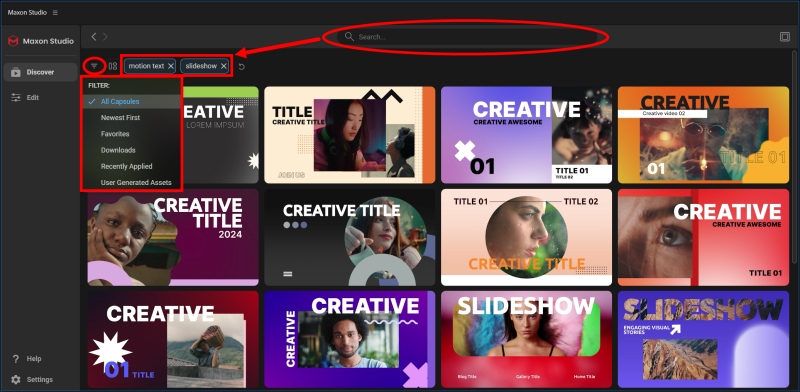
Task: Open the CREATIVE LOREM IMPSUM capsule behind the filter menu
Action: click(x=220, y=135)
